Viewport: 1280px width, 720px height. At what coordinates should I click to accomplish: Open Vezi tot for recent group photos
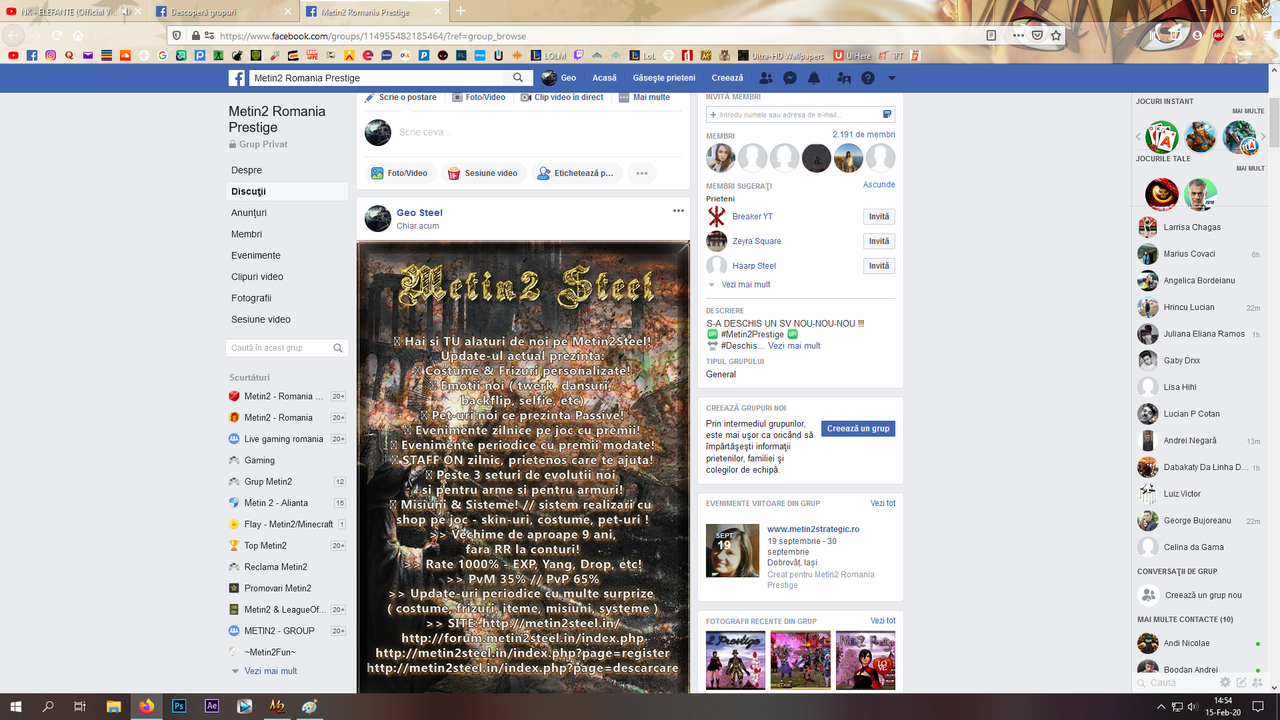tap(883, 621)
